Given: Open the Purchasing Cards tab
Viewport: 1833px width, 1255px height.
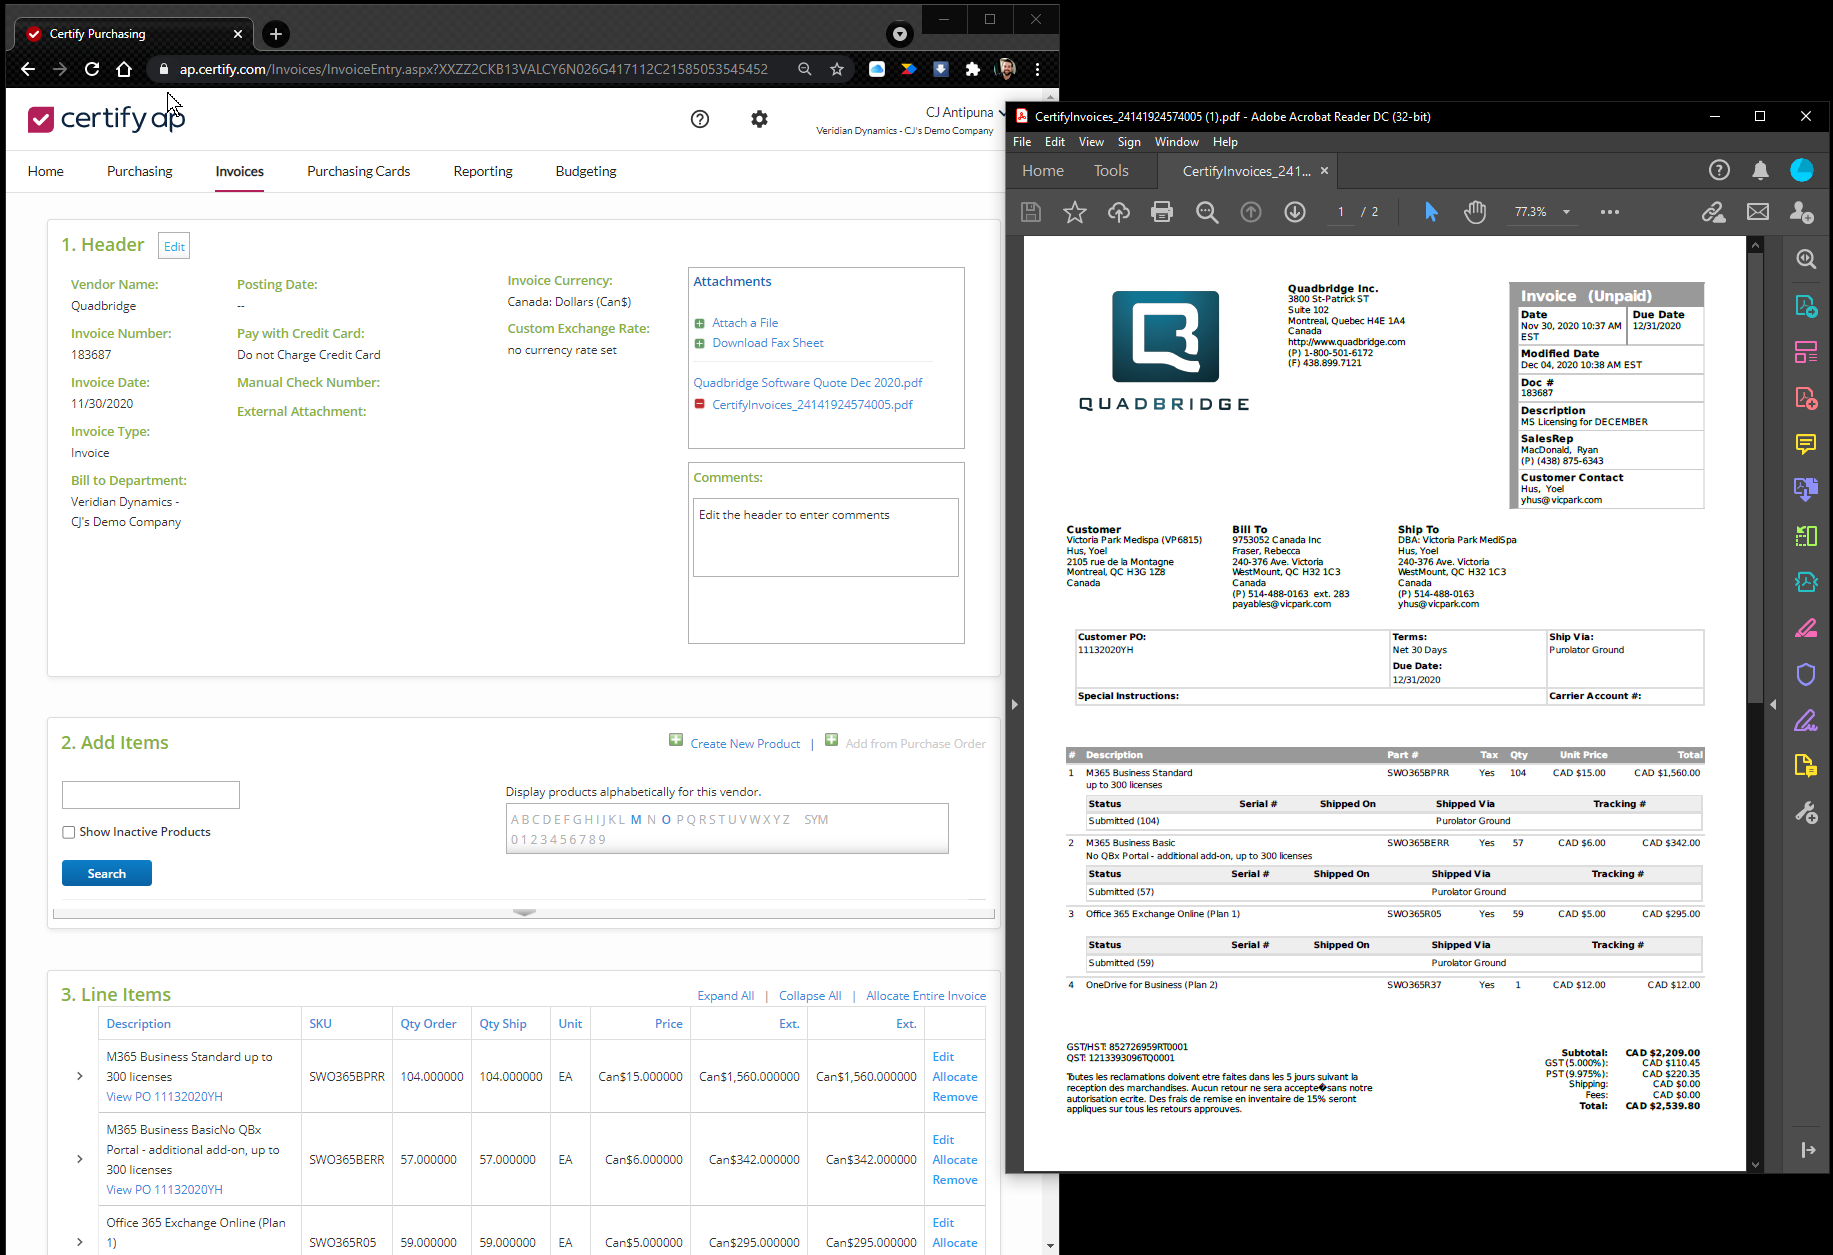Looking at the screenshot, I should point(359,171).
